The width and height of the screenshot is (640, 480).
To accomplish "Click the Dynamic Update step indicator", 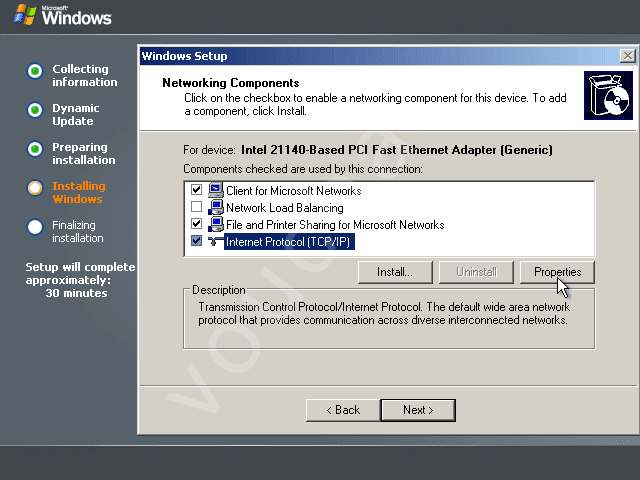I will pyautogui.click(x=35, y=110).
